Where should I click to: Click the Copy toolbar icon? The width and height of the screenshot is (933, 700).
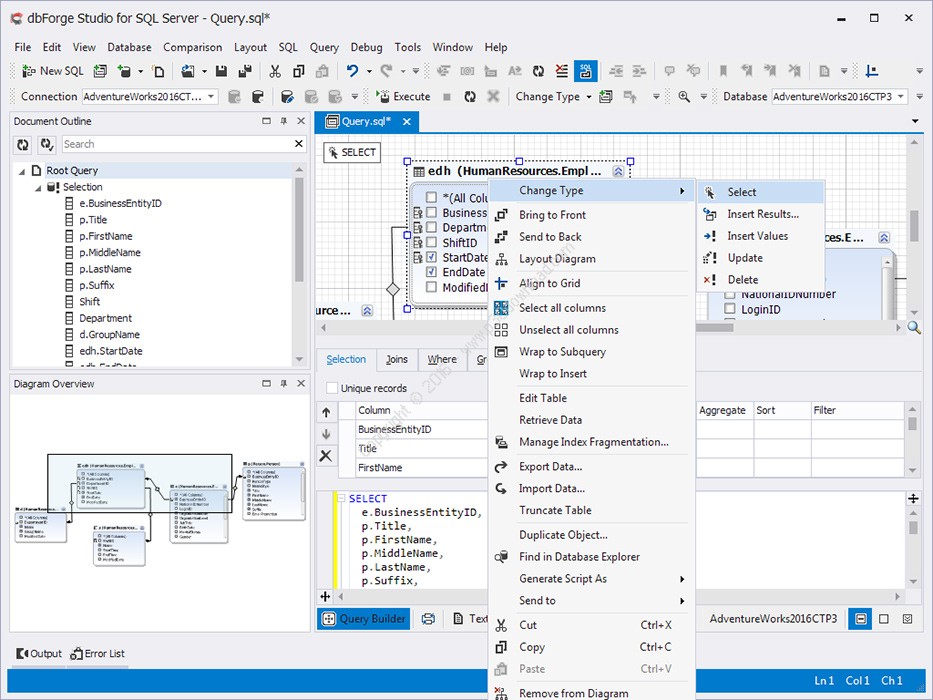coord(299,71)
